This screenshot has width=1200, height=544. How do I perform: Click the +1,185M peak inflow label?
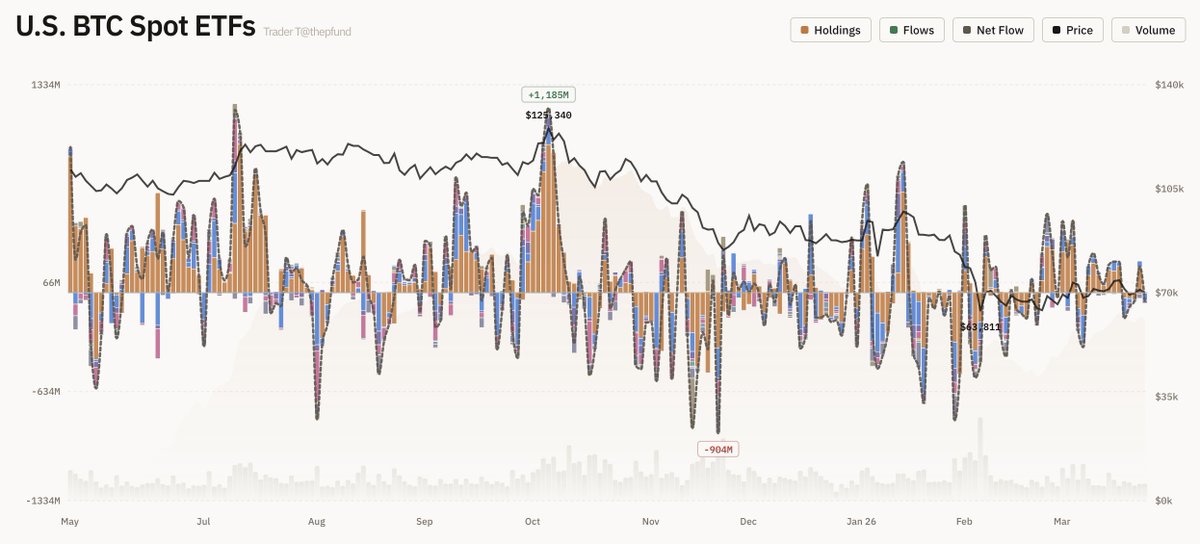[x=549, y=95]
